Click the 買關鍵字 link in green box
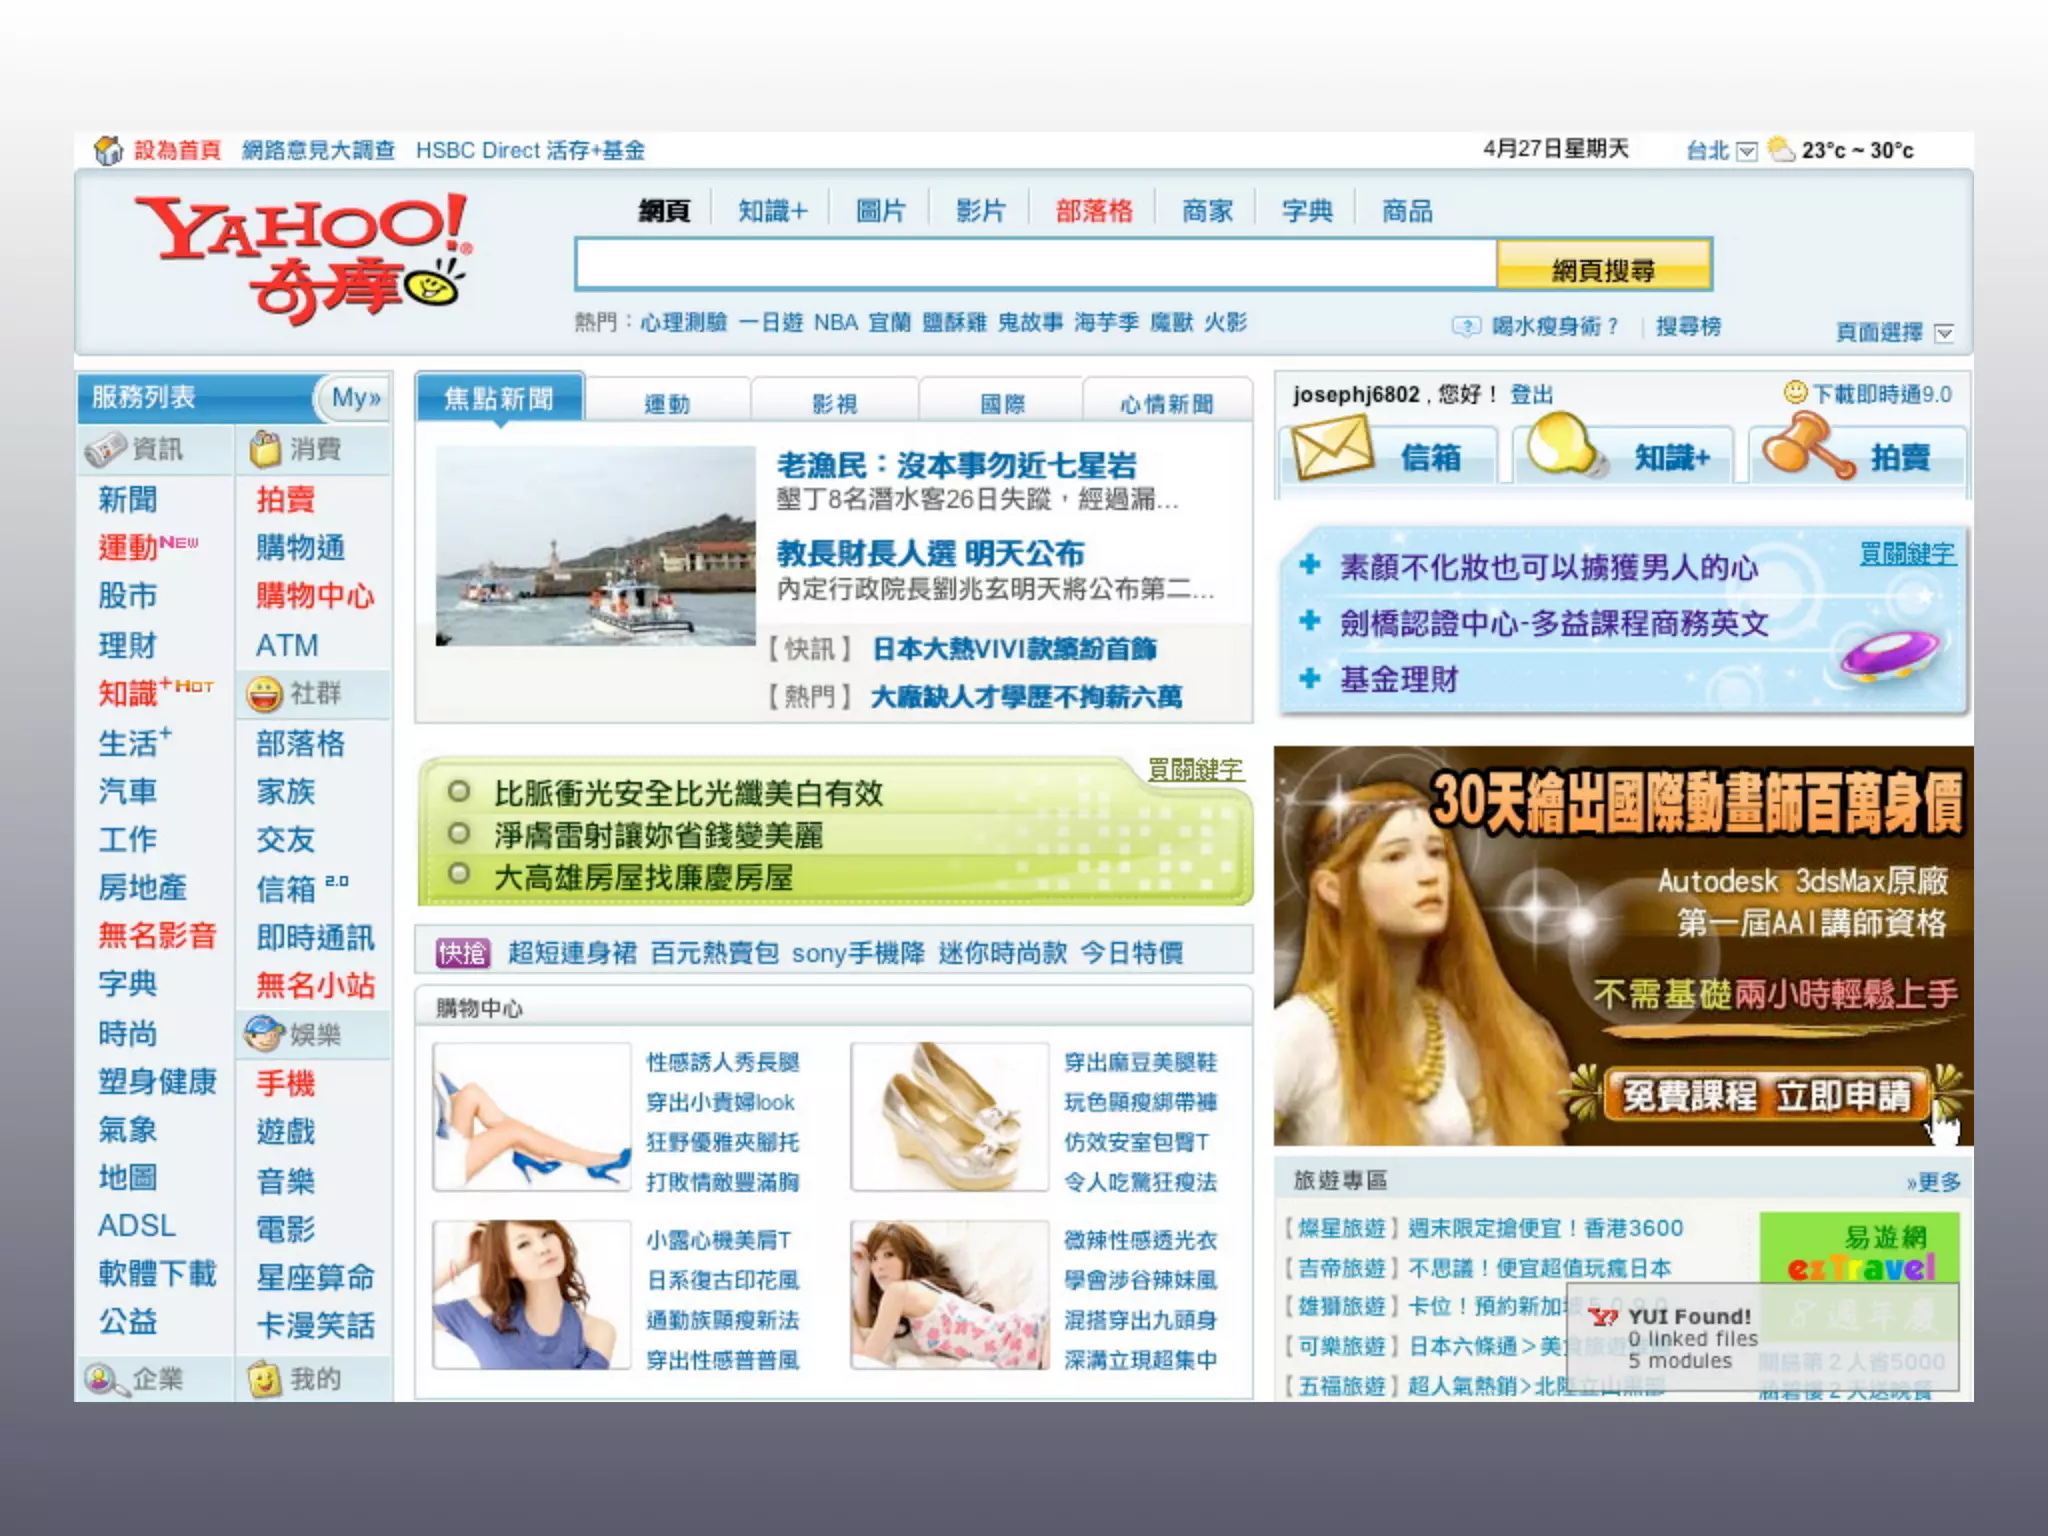 [x=1195, y=769]
